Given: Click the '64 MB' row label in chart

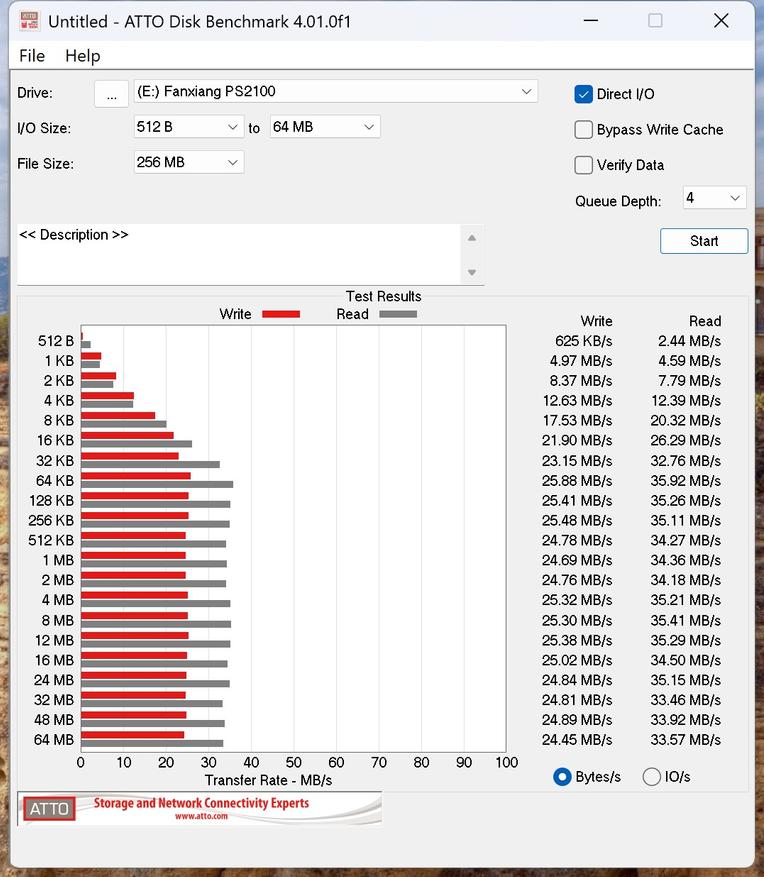Looking at the screenshot, I should (x=54, y=740).
